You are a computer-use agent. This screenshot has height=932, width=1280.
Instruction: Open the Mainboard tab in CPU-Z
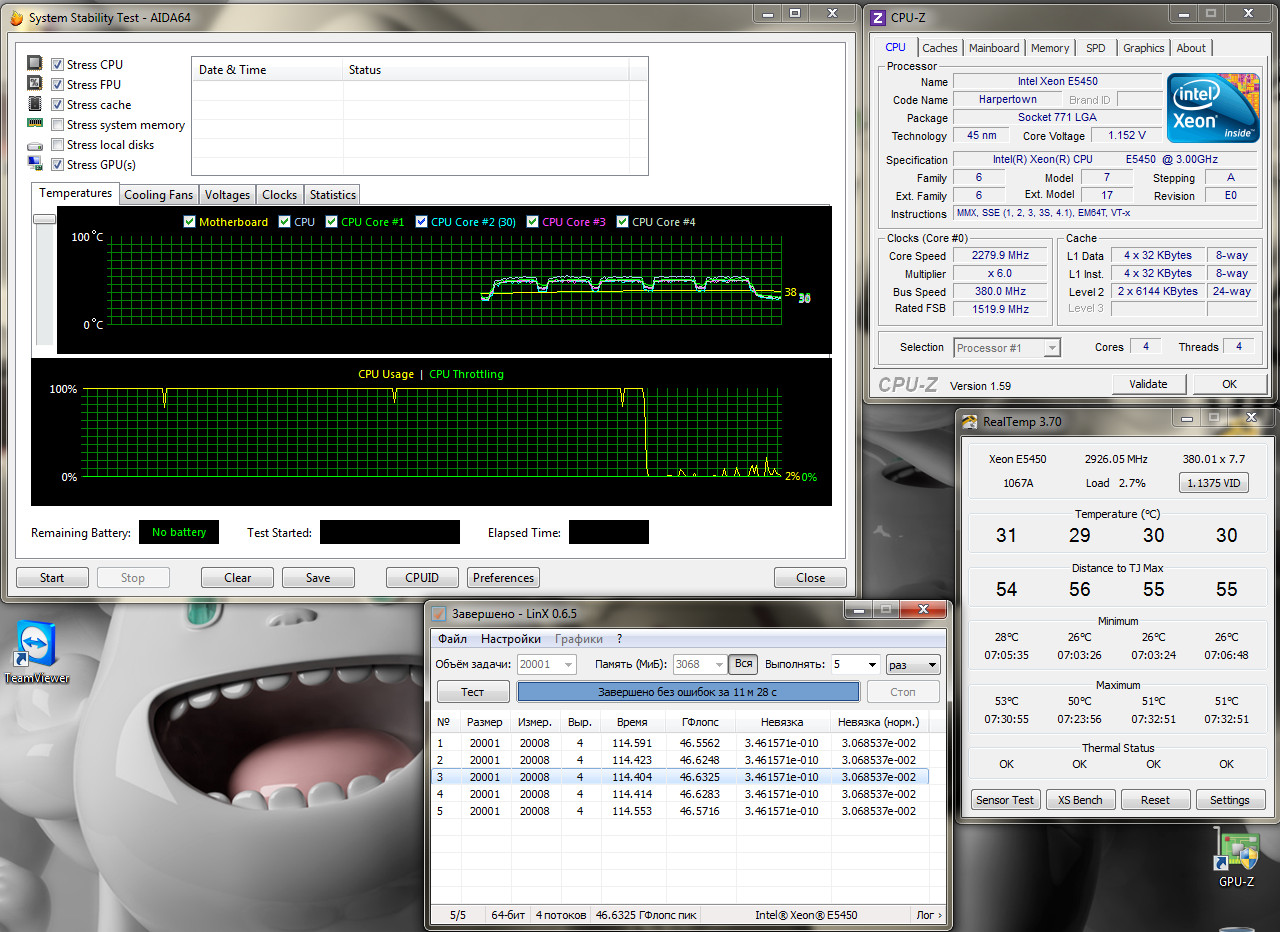994,48
